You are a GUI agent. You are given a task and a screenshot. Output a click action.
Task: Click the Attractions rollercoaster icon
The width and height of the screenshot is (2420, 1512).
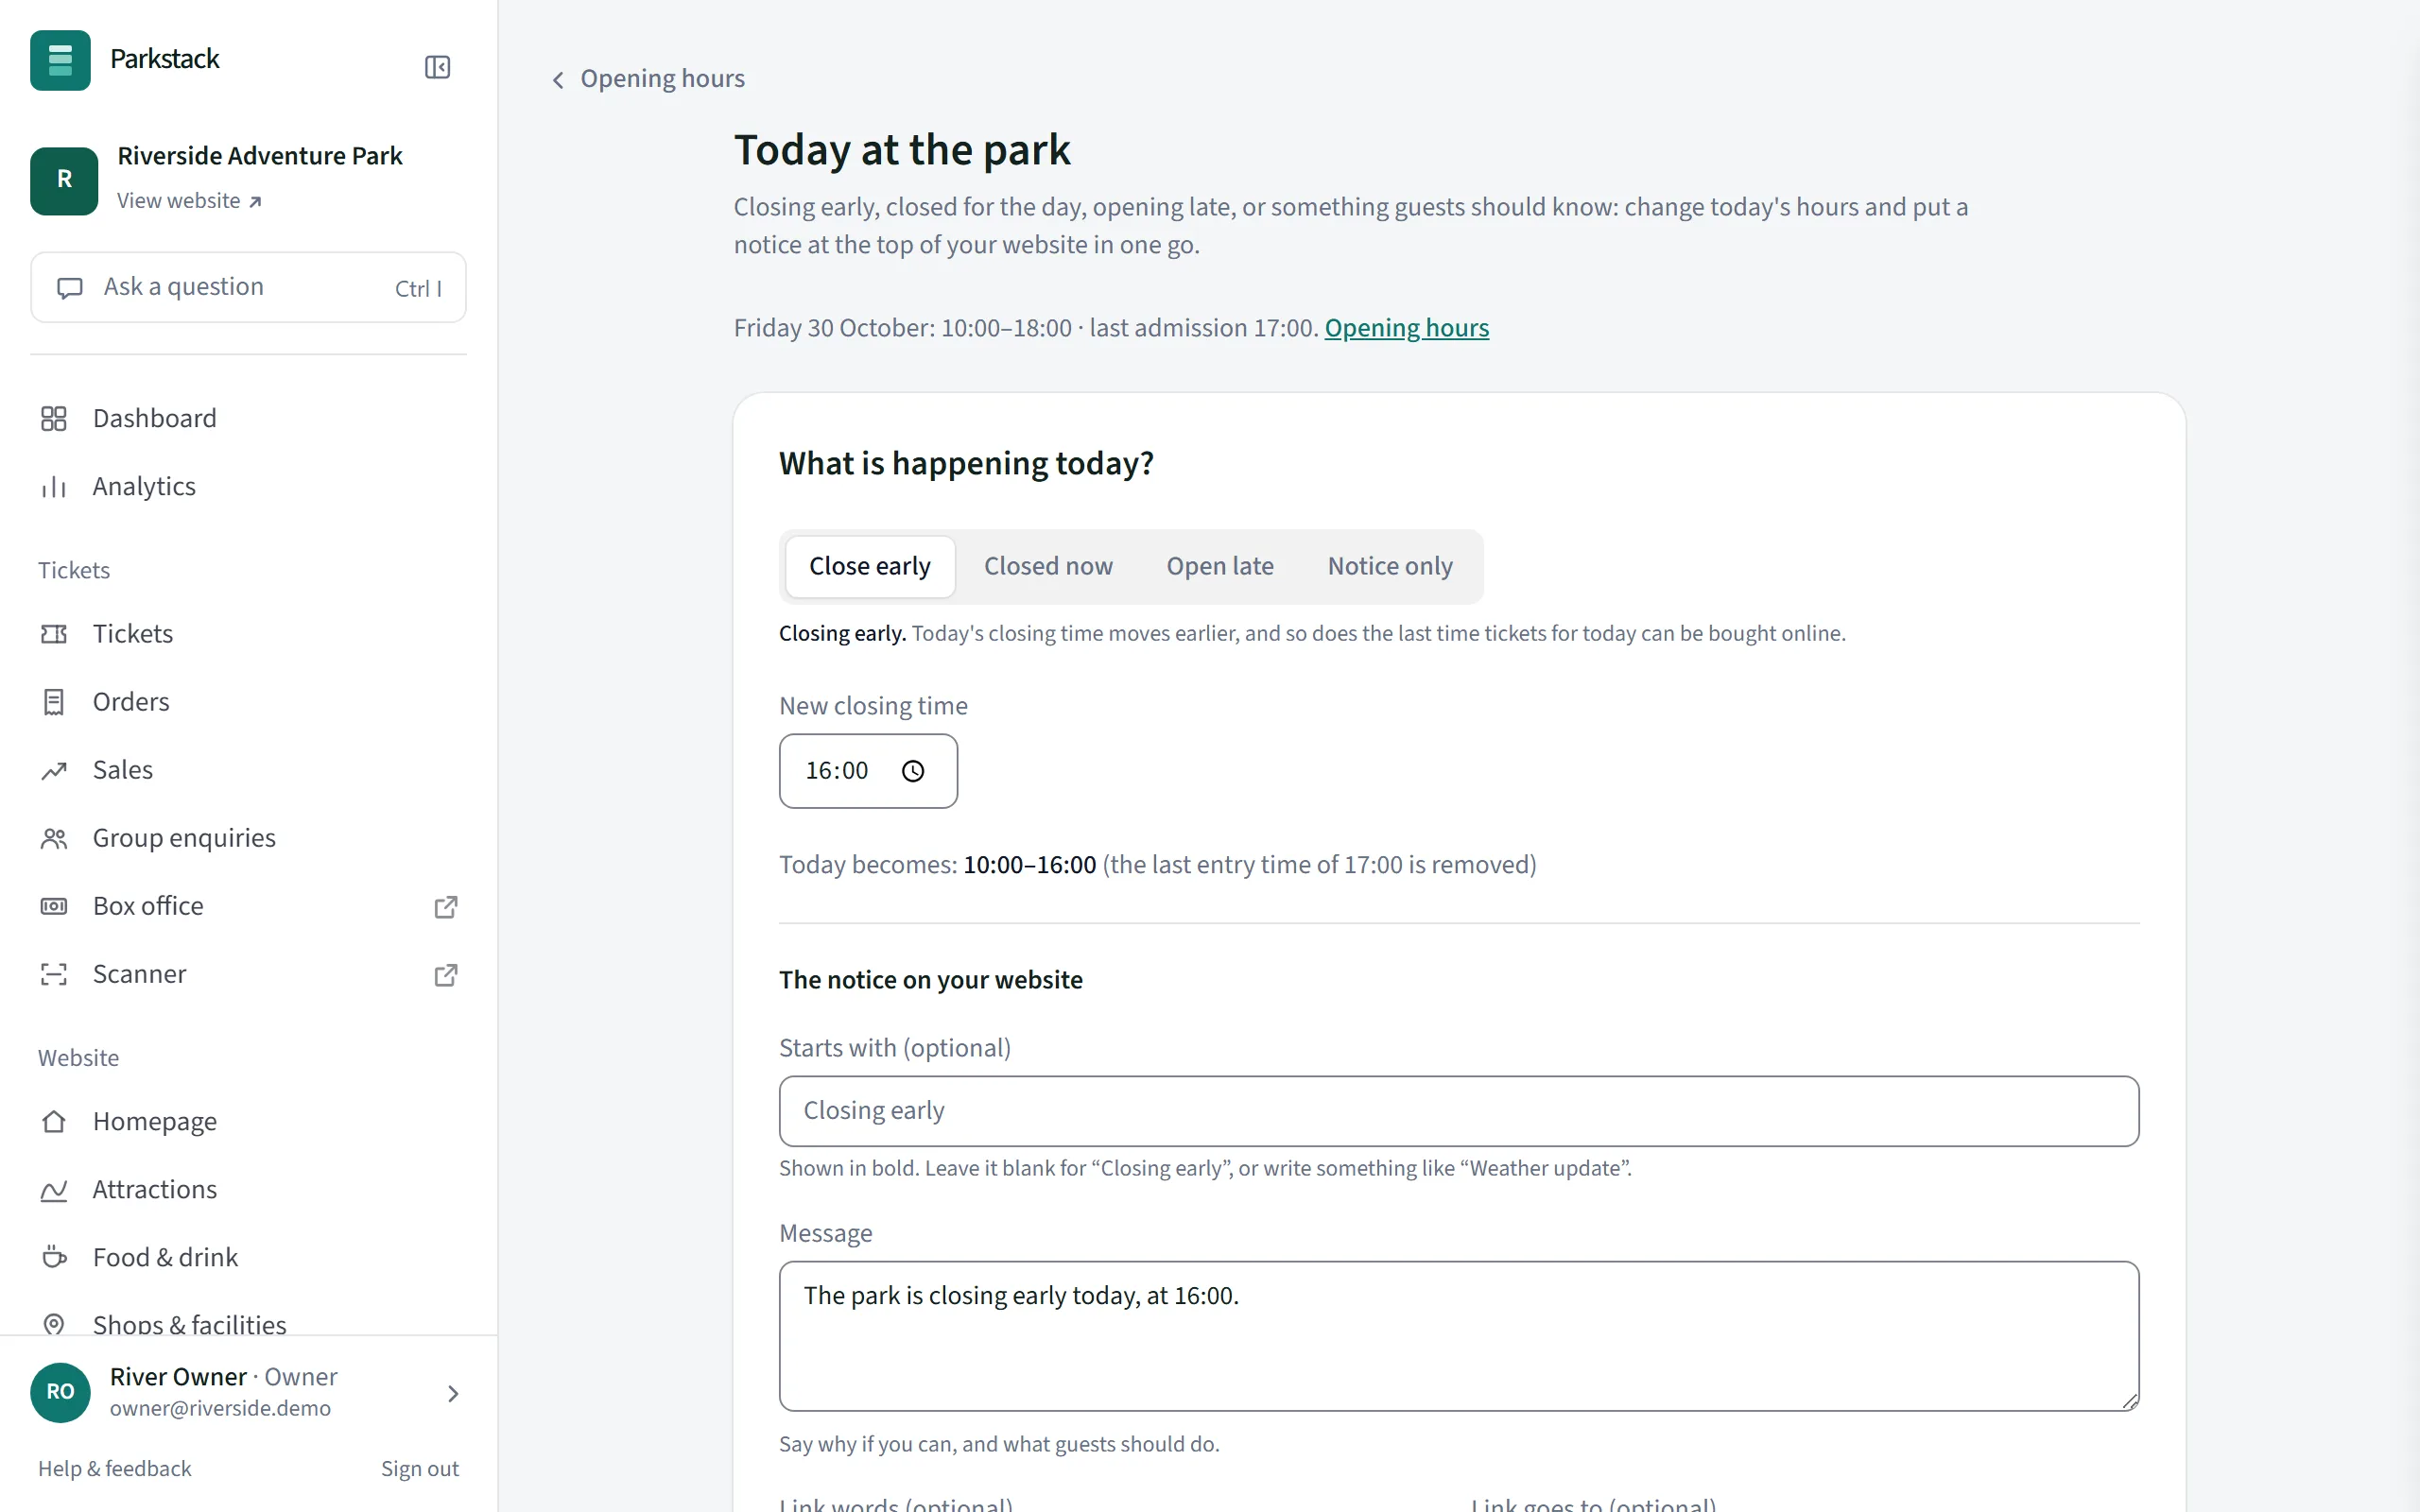coord(54,1190)
